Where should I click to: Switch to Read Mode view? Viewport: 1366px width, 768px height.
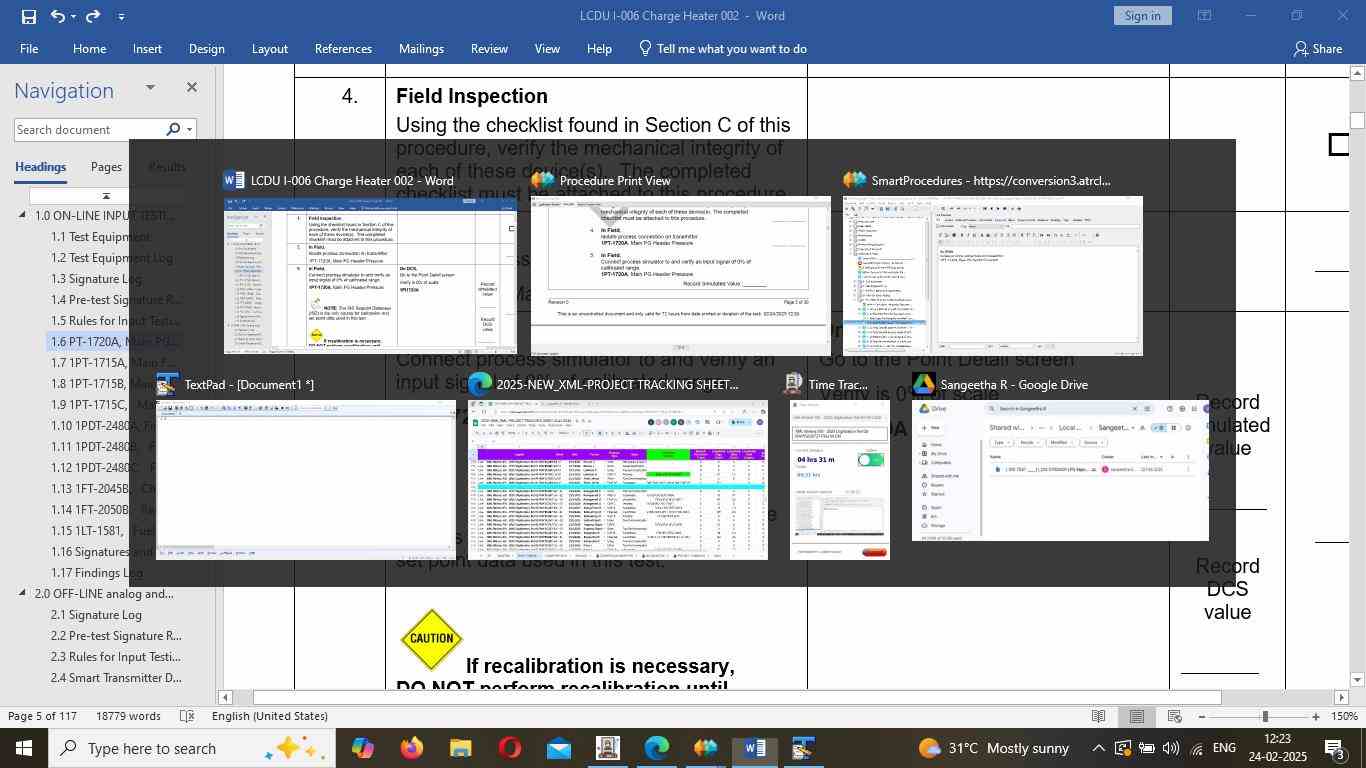coord(1098,716)
